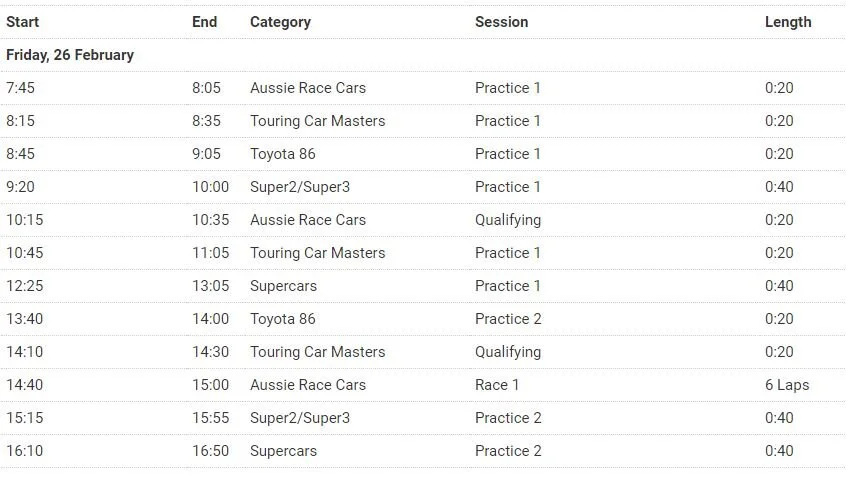Select the 7:45 Aussie Race Cars start time

[21, 88]
